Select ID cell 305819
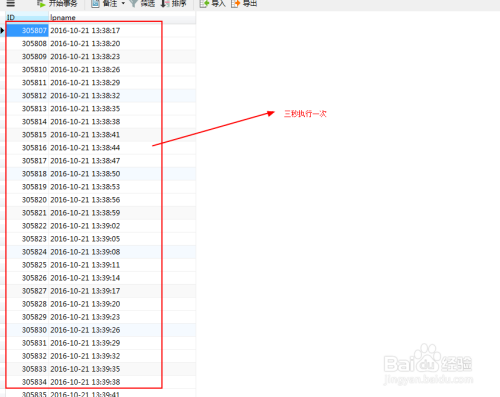Viewport: 500px width, 397px height. coord(27,186)
